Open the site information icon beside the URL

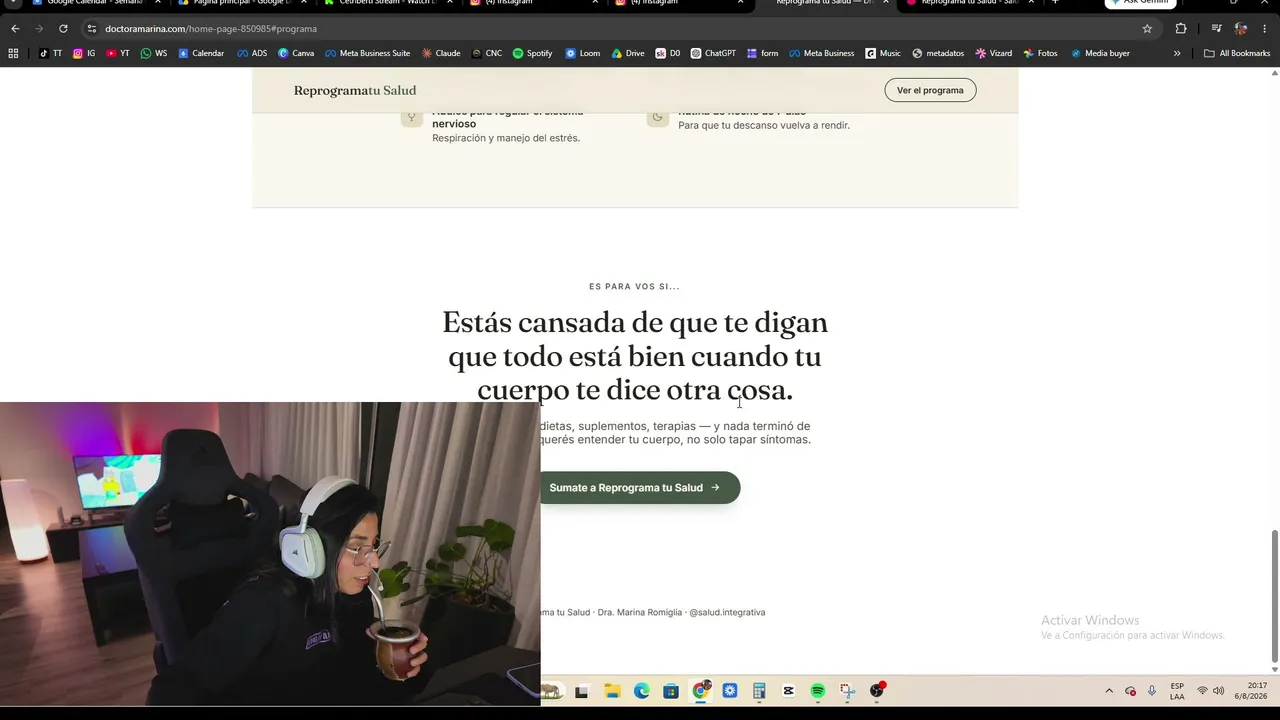91,29
